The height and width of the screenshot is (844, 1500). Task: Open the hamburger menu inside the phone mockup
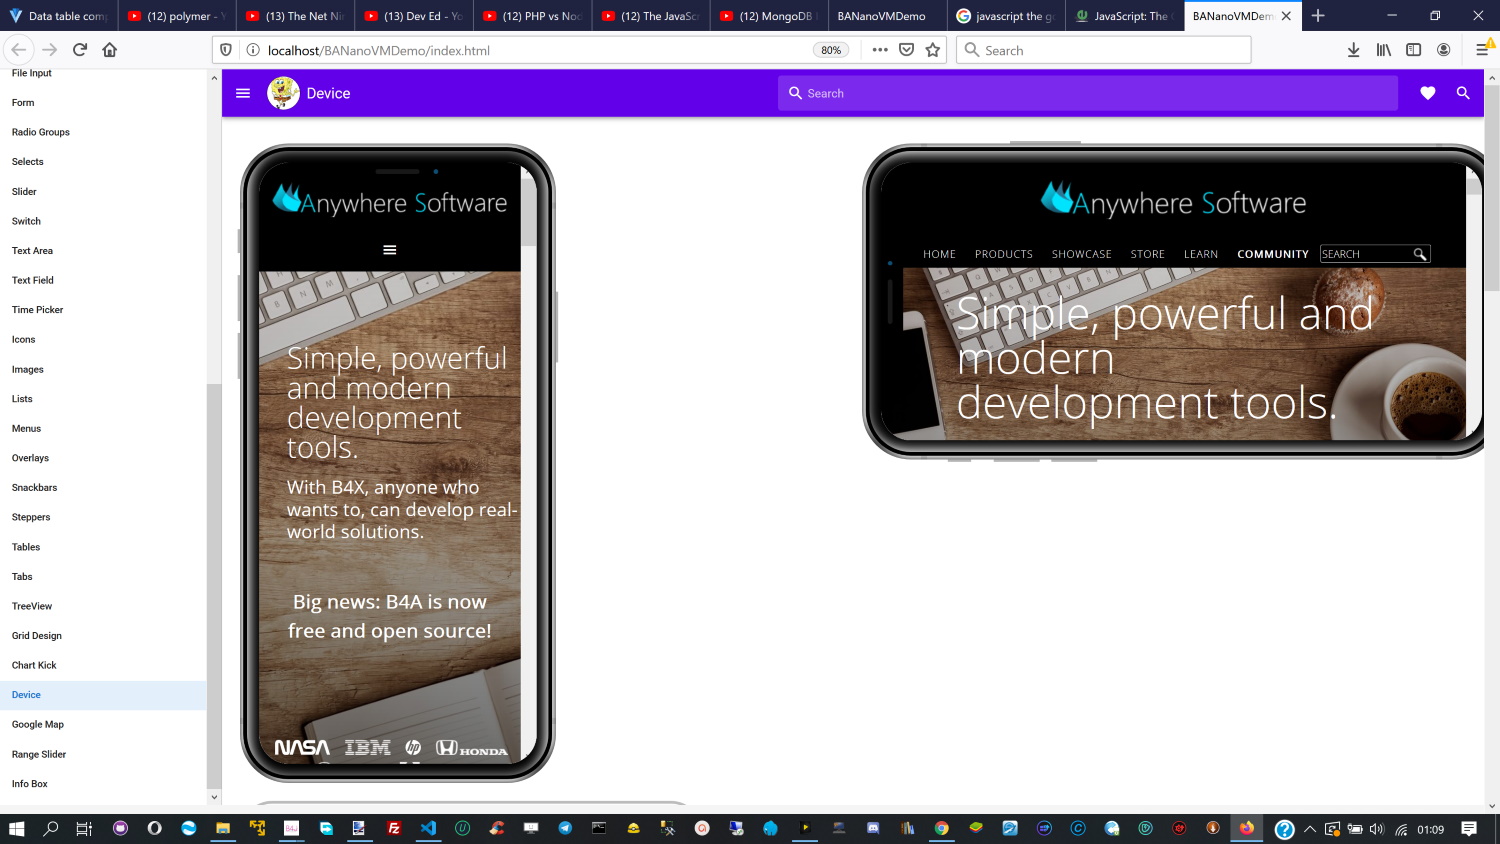tap(390, 250)
